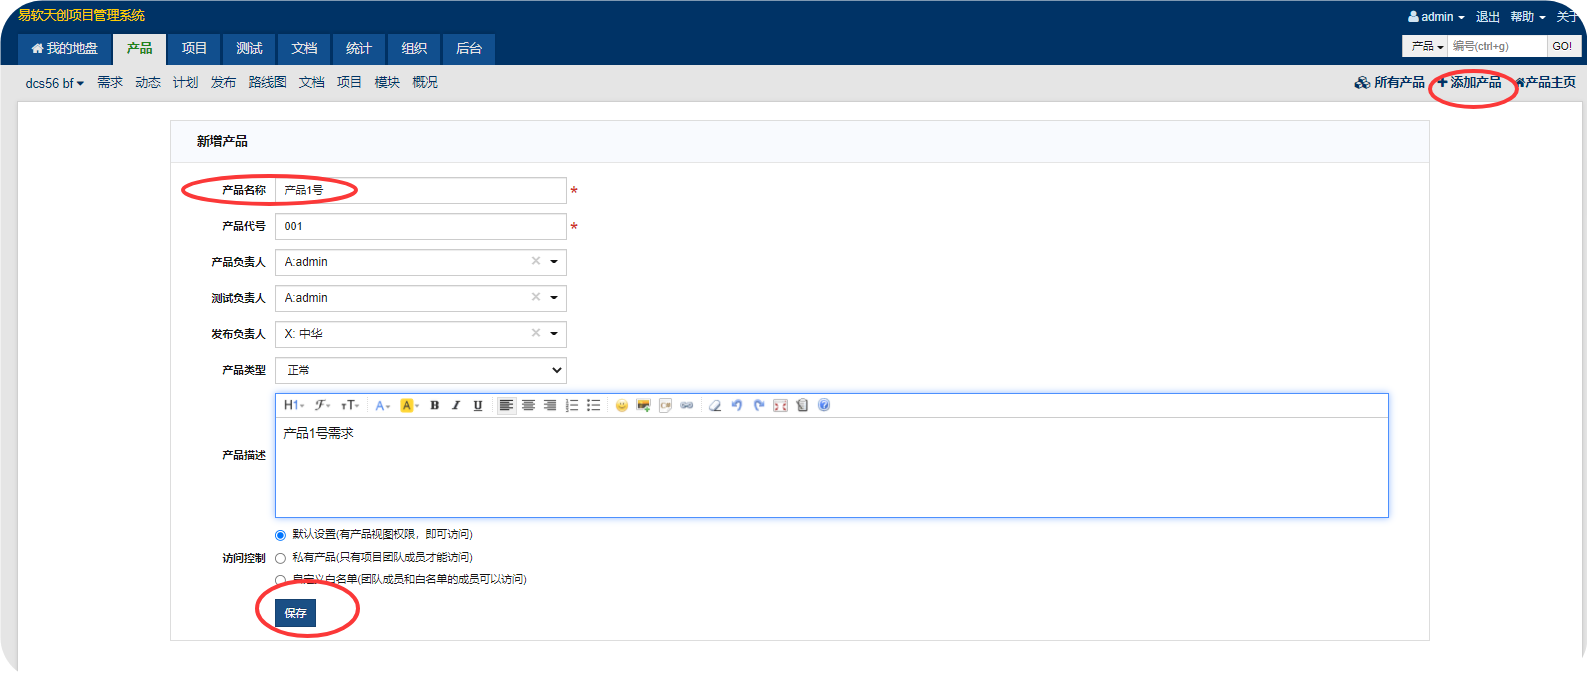Go to 我的地盘 tab

coord(64,48)
